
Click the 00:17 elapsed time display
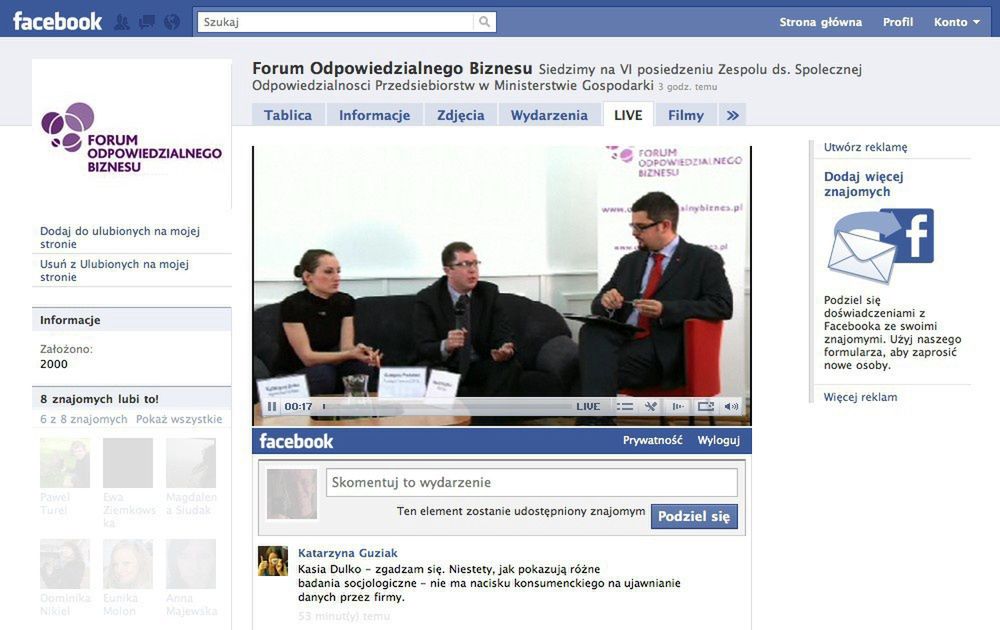pyautogui.click(x=298, y=406)
